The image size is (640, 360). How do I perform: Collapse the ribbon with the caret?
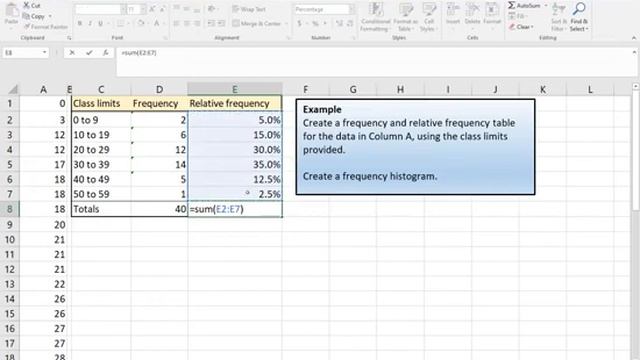pos(633,38)
